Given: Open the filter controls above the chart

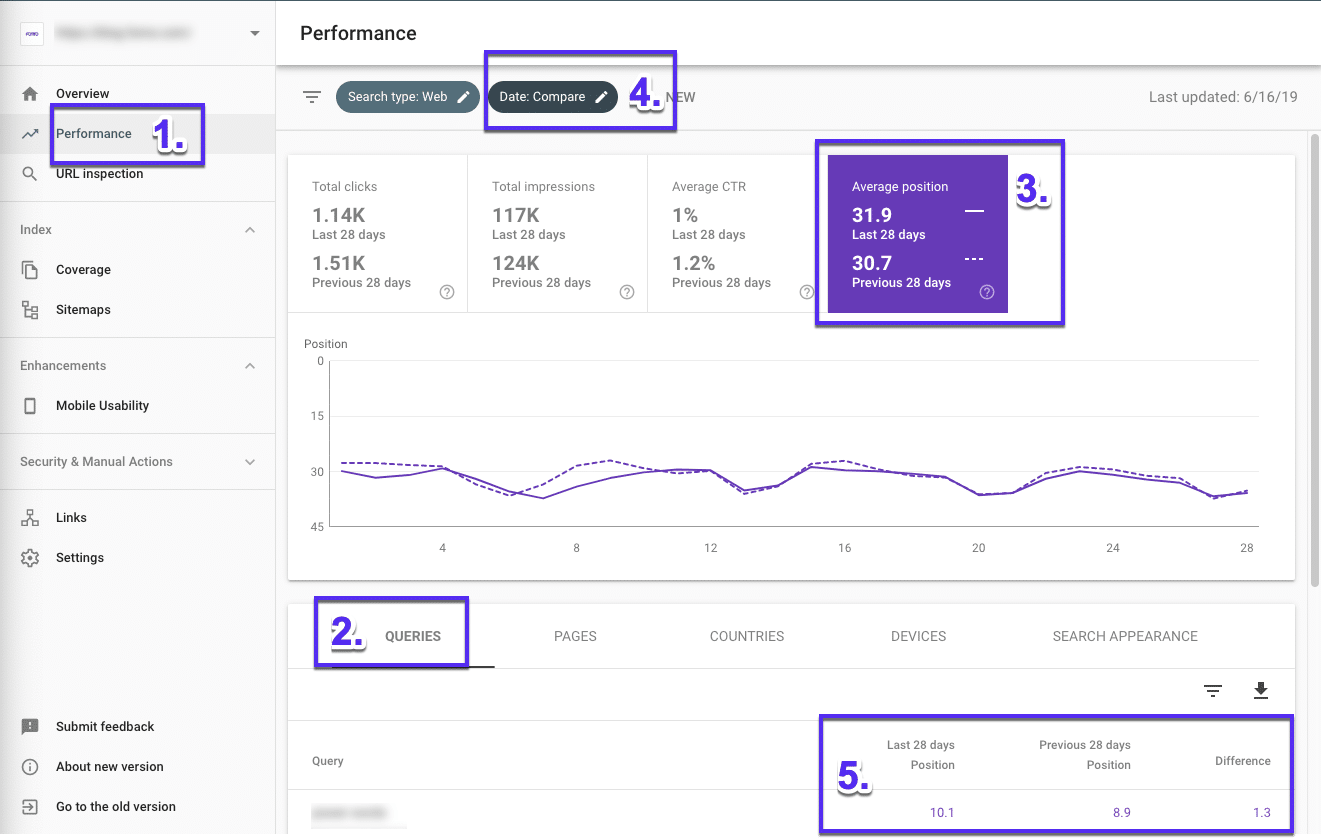Looking at the screenshot, I should [312, 96].
